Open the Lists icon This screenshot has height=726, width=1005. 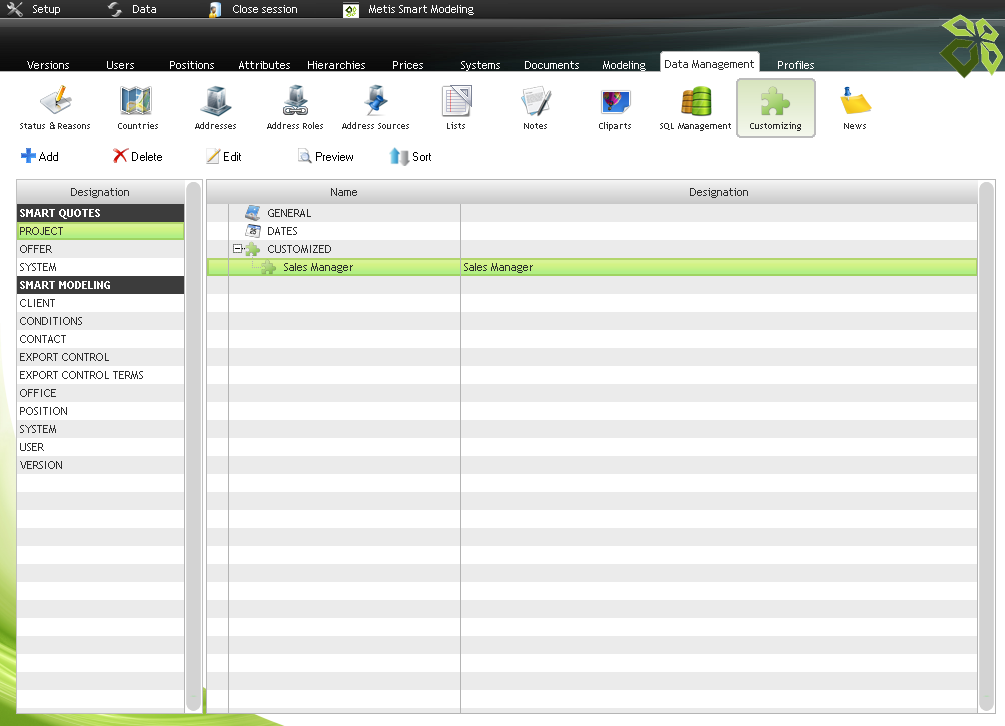(456, 103)
